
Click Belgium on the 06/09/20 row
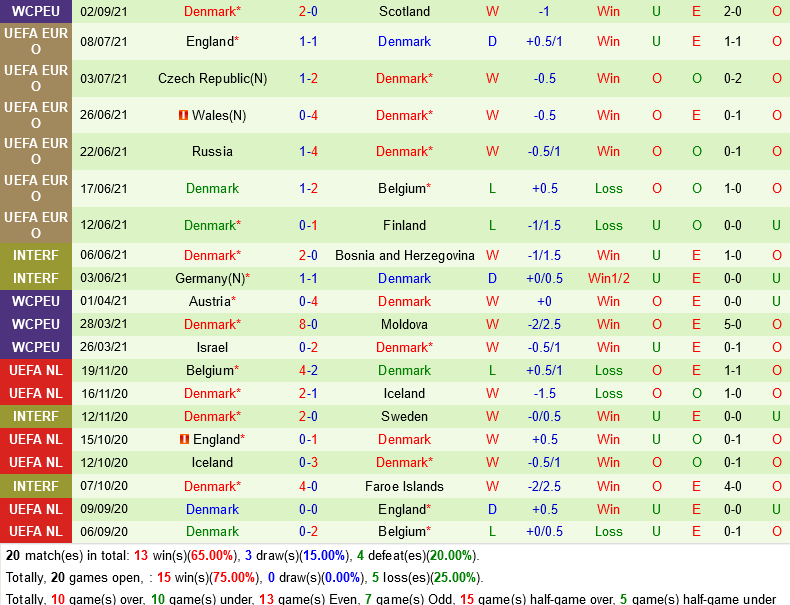pyautogui.click(x=404, y=531)
